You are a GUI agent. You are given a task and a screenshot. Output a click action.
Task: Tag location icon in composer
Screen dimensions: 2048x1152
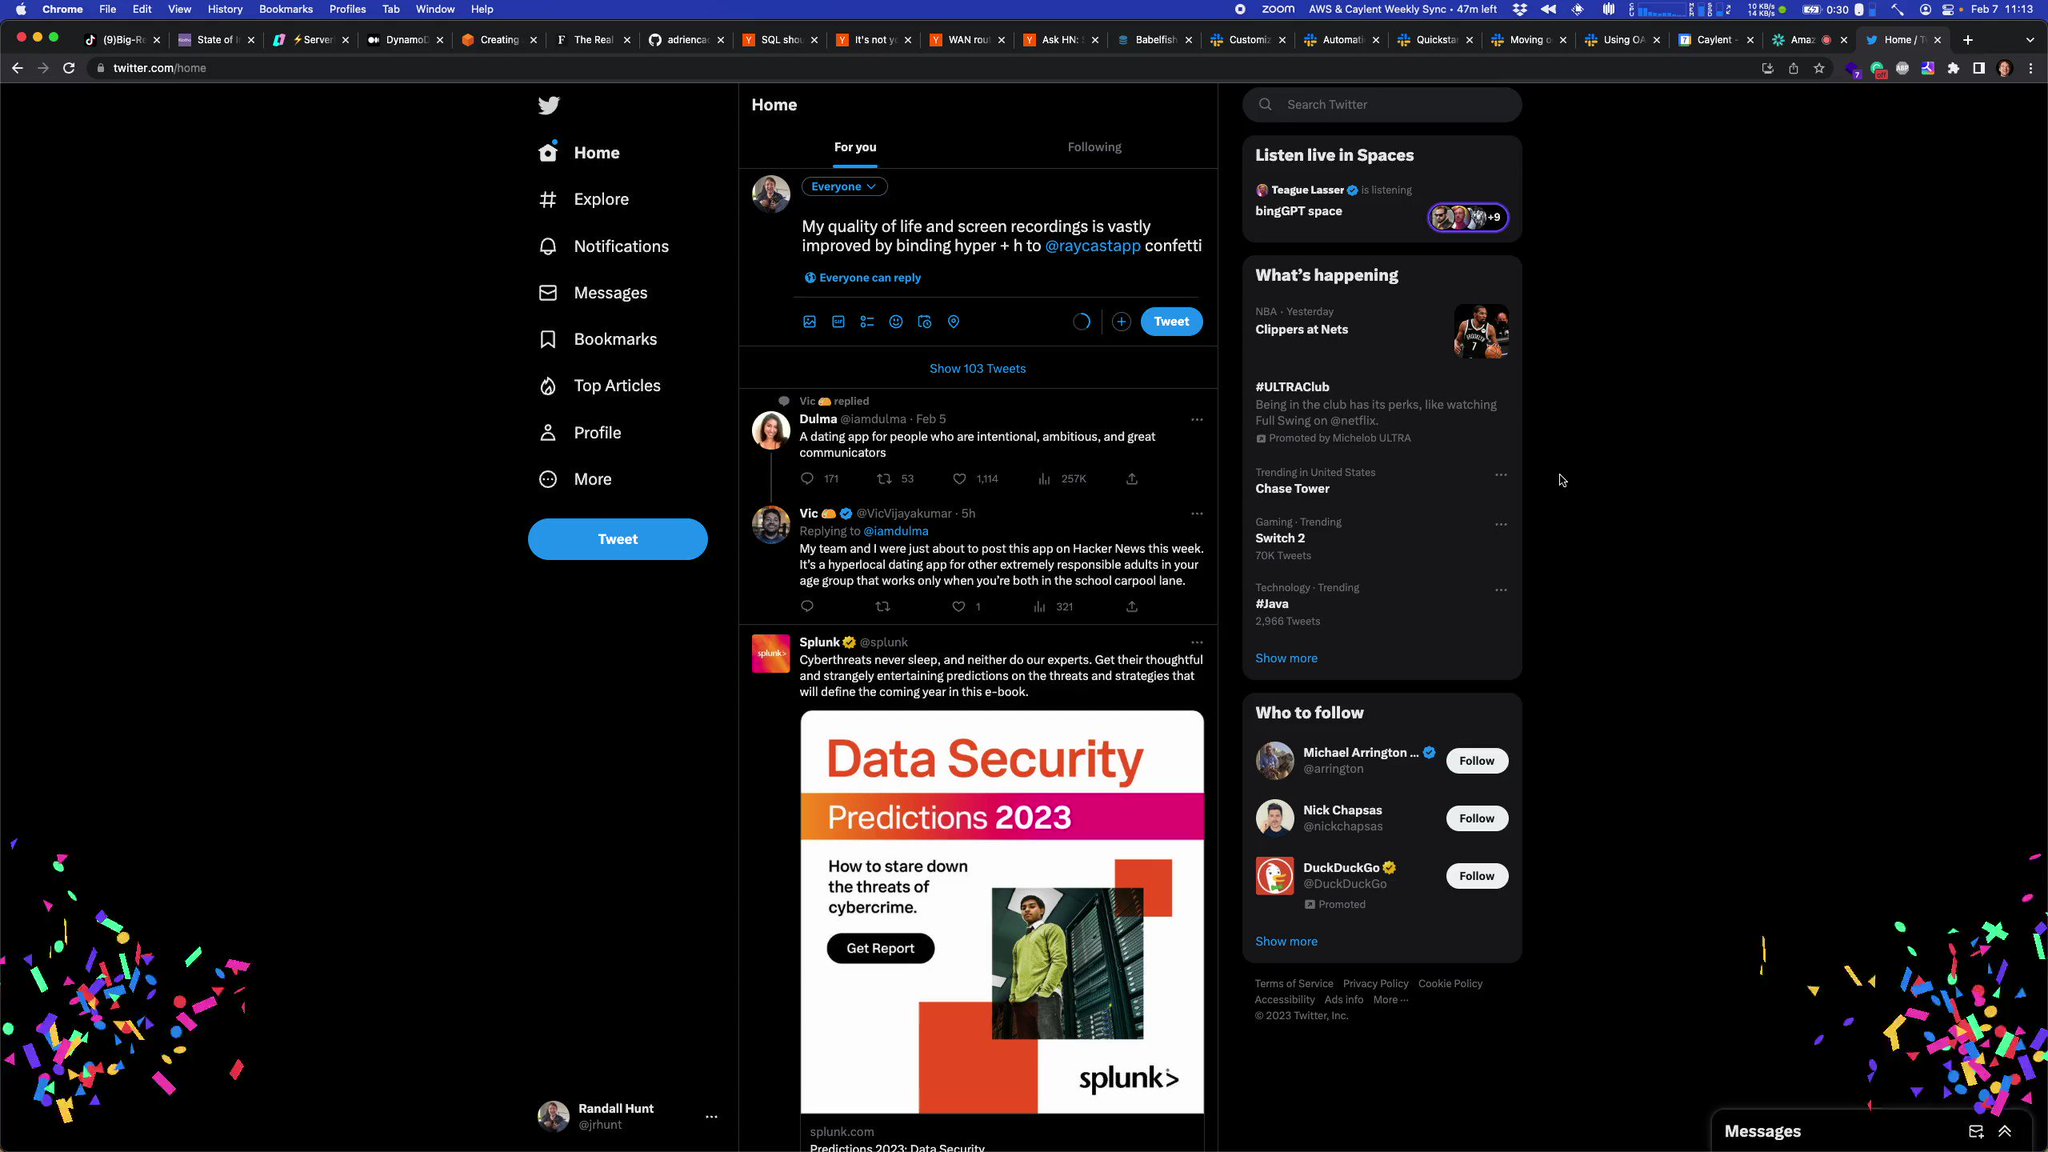pyautogui.click(x=954, y=322)
